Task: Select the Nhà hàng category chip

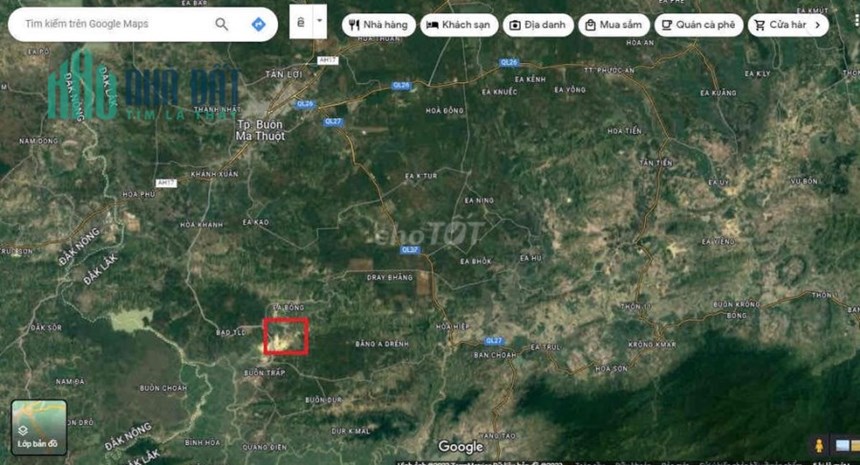Action: point(378,25)
